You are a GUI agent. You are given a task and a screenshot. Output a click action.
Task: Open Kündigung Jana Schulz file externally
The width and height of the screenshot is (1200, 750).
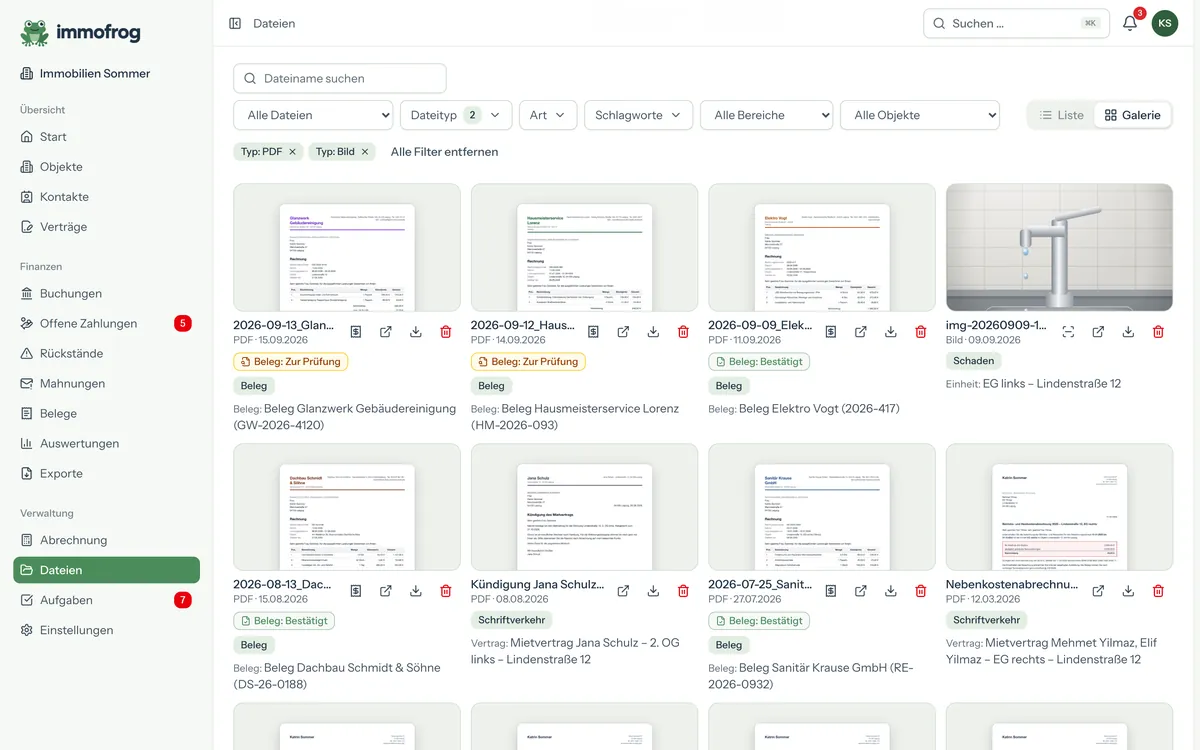click(623, 591)
